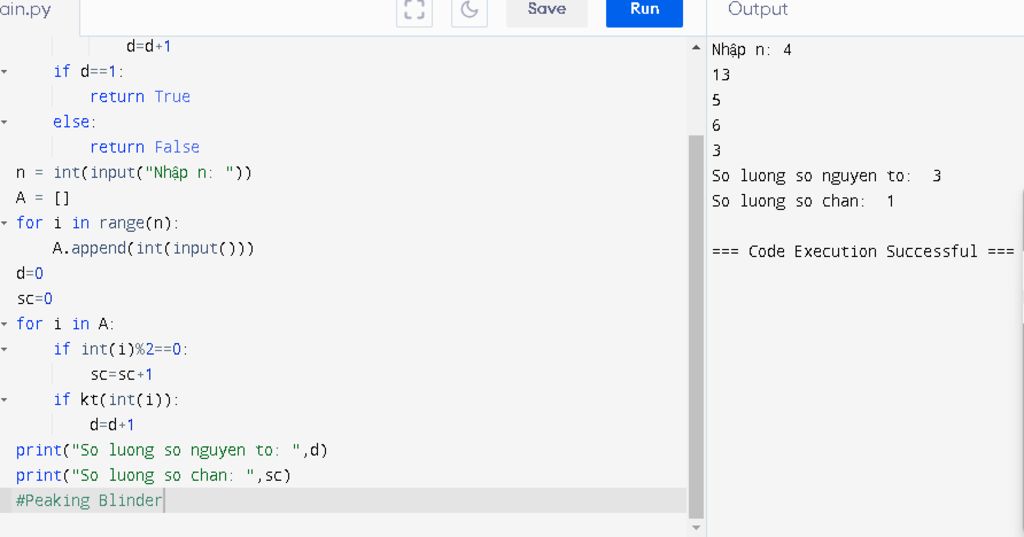
Task: Switch to the Output panel header
Action: click(757, 10)
